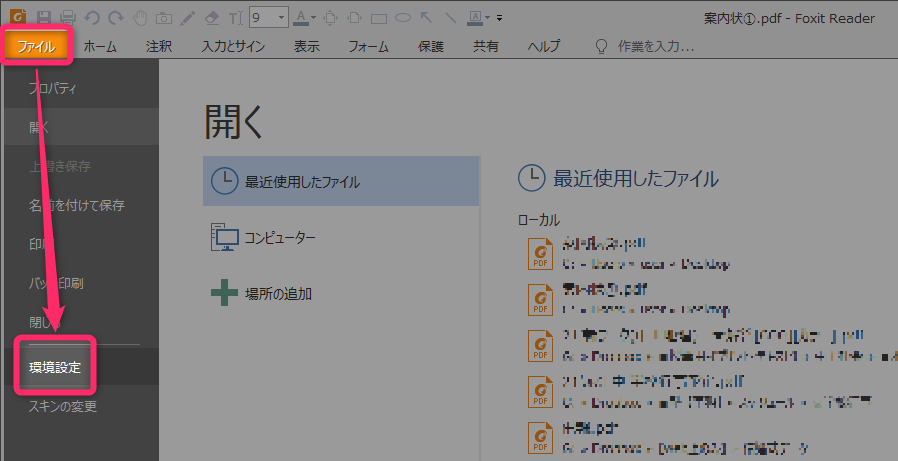Click the Save icon in quick access toolbar
Viewport: 898px width, 461px height.
coord(43,17)
